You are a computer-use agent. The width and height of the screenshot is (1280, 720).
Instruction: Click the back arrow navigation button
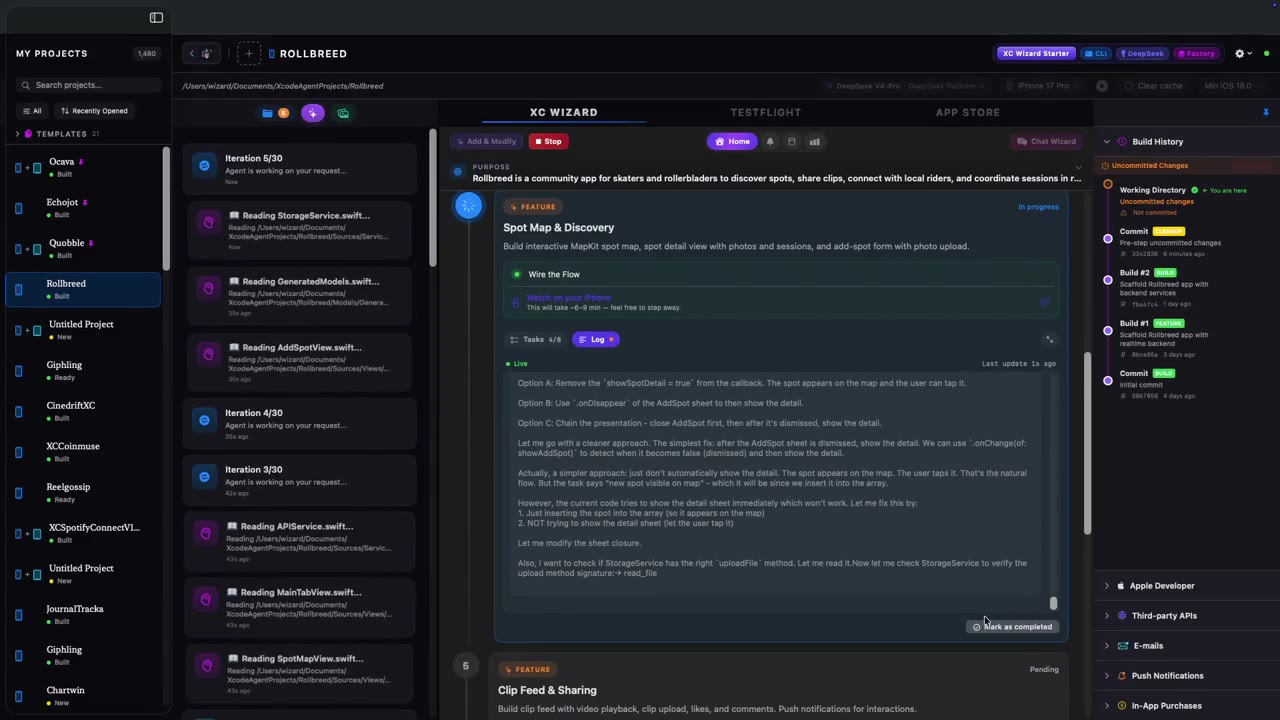[x=192, y=53]
